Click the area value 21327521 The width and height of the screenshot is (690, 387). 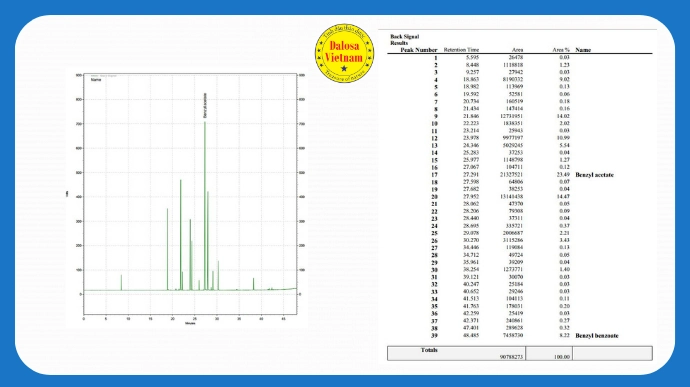[511, 175]
